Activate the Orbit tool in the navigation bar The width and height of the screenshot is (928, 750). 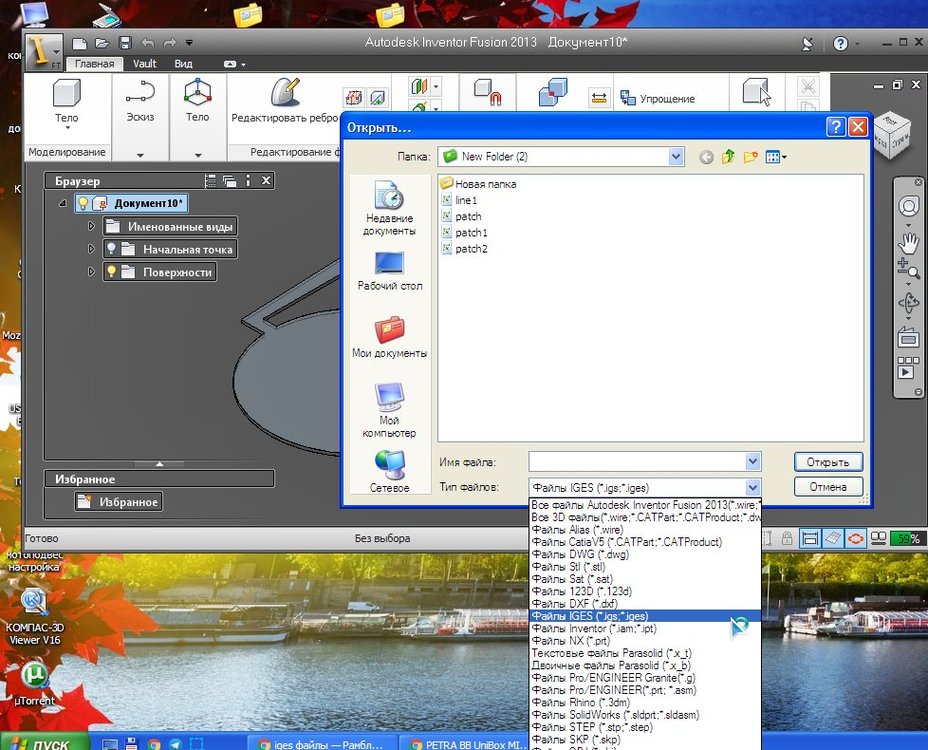[x=908, y=302]
